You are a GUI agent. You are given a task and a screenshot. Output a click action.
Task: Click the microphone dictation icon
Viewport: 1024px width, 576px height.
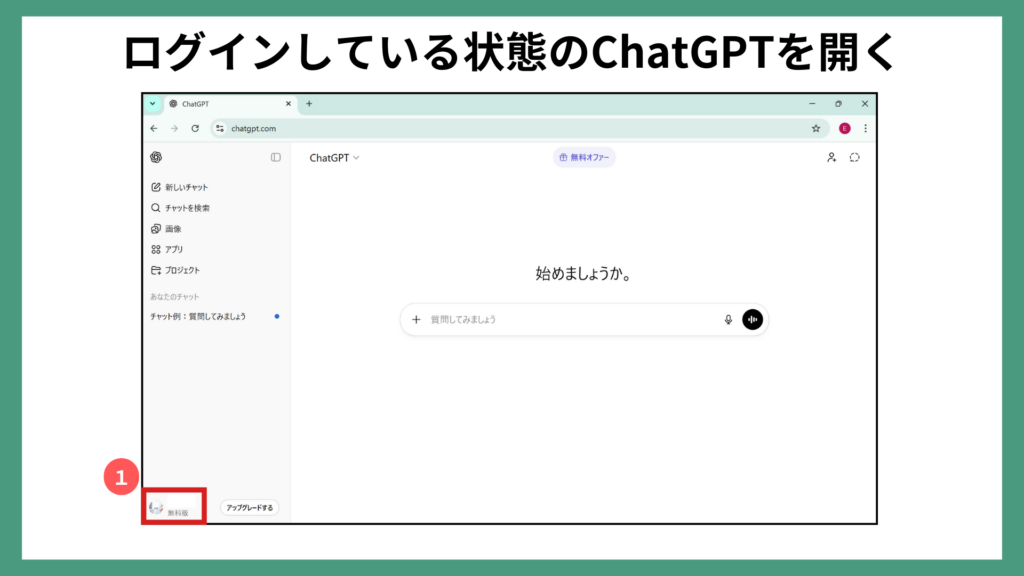(x=728, y=320)
